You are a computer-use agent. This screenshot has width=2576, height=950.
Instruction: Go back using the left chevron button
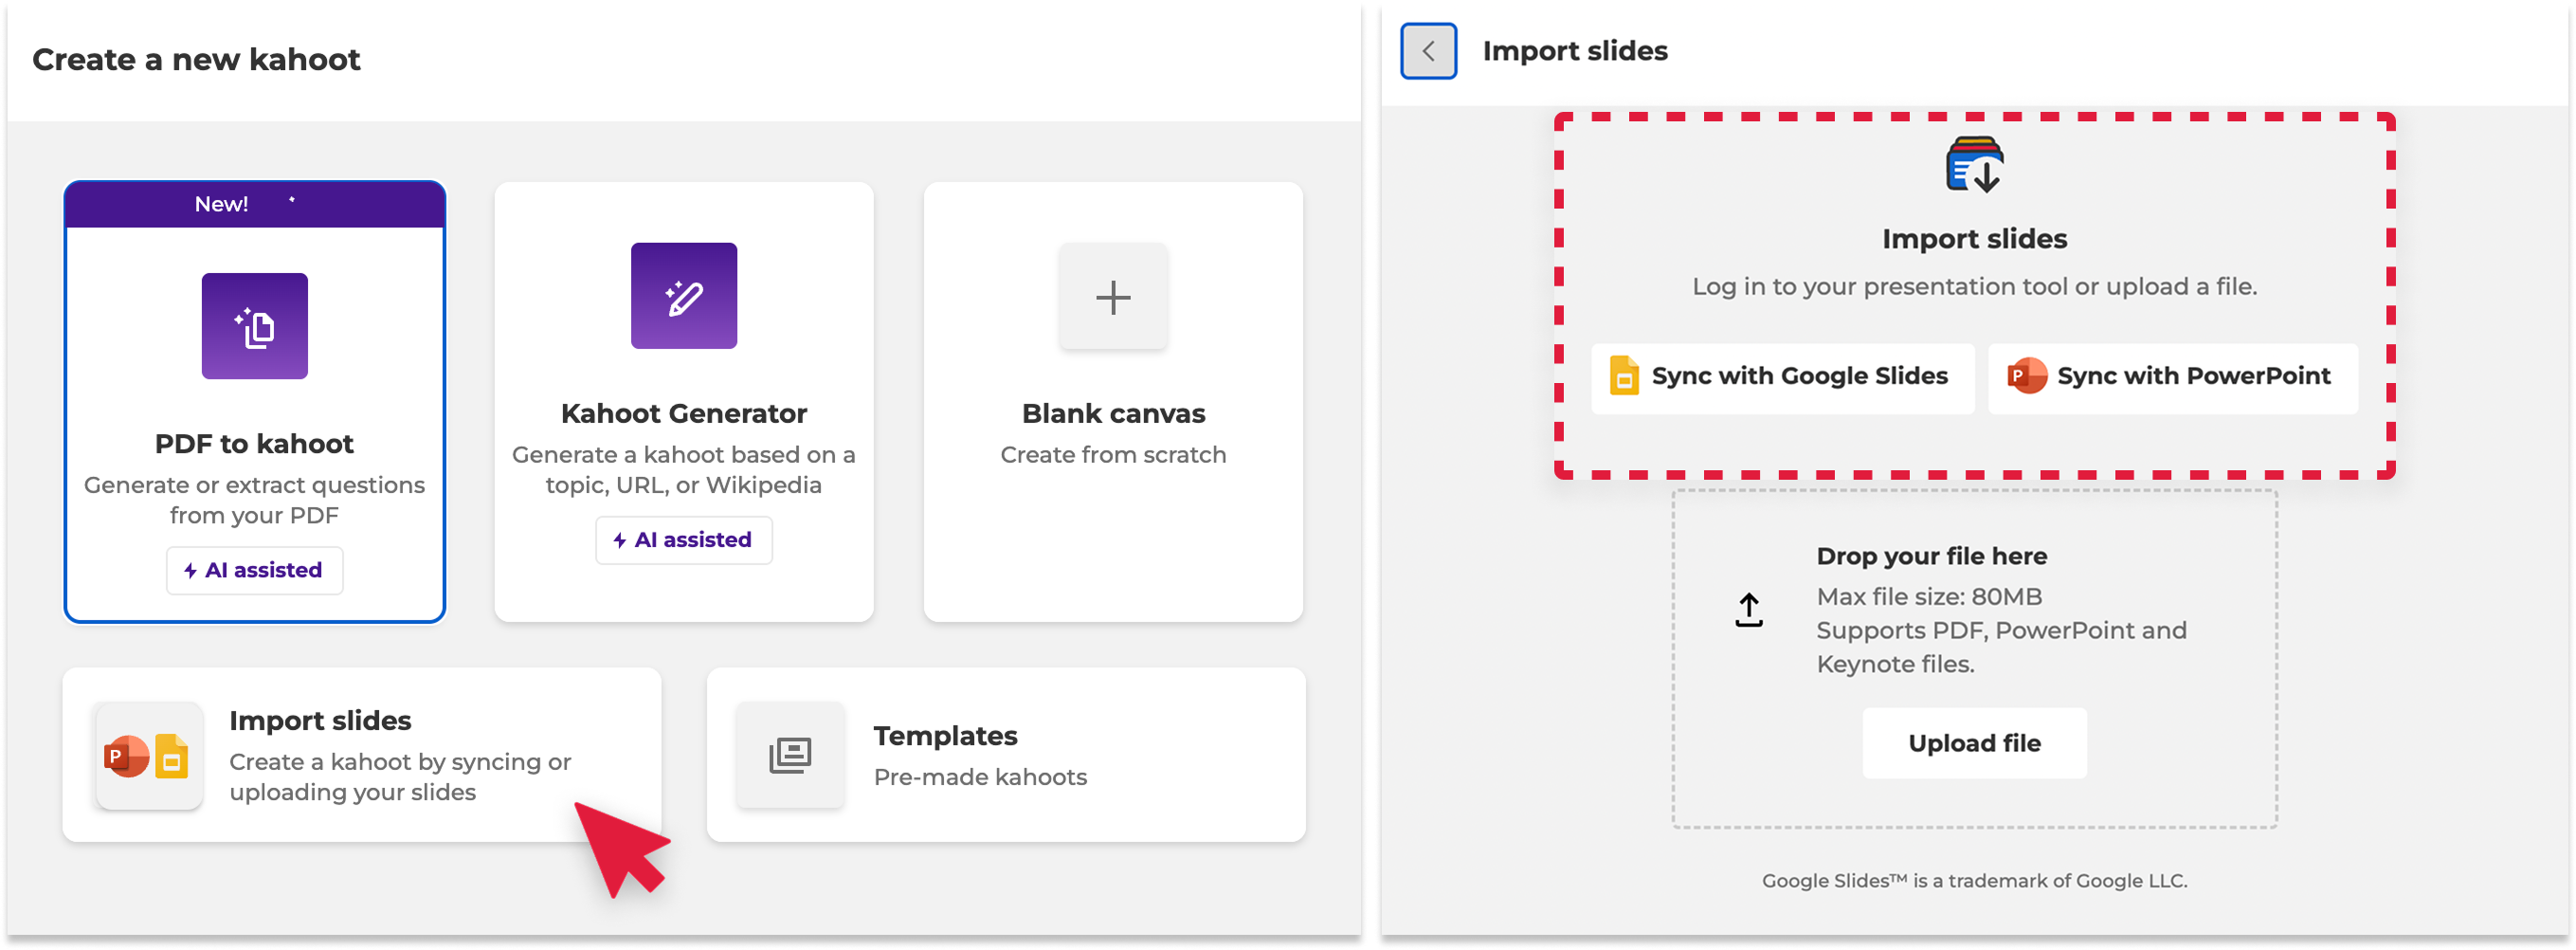tap(1427, 51)
